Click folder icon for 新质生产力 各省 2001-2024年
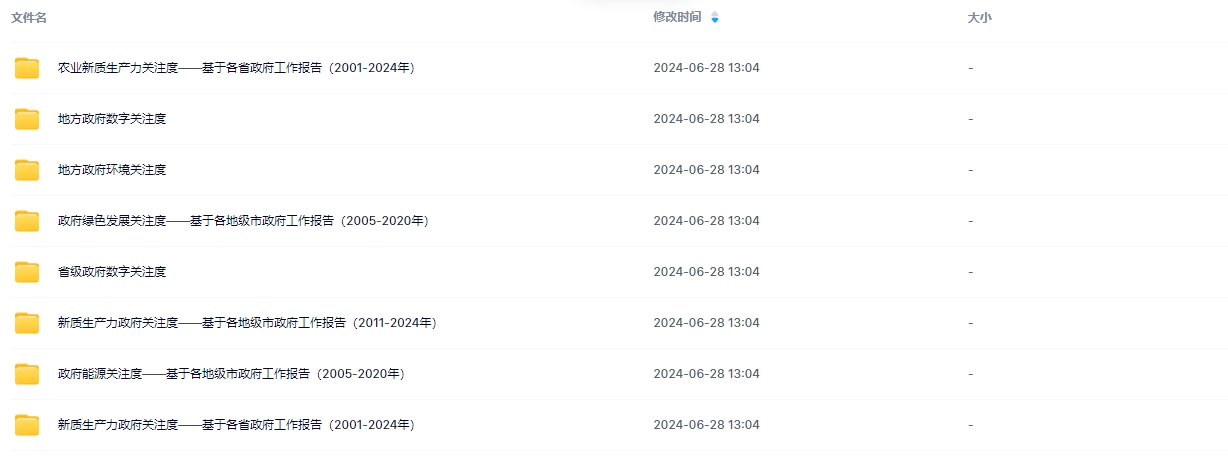This screenshot has height=464, width=1228. [x=27, y=425]
